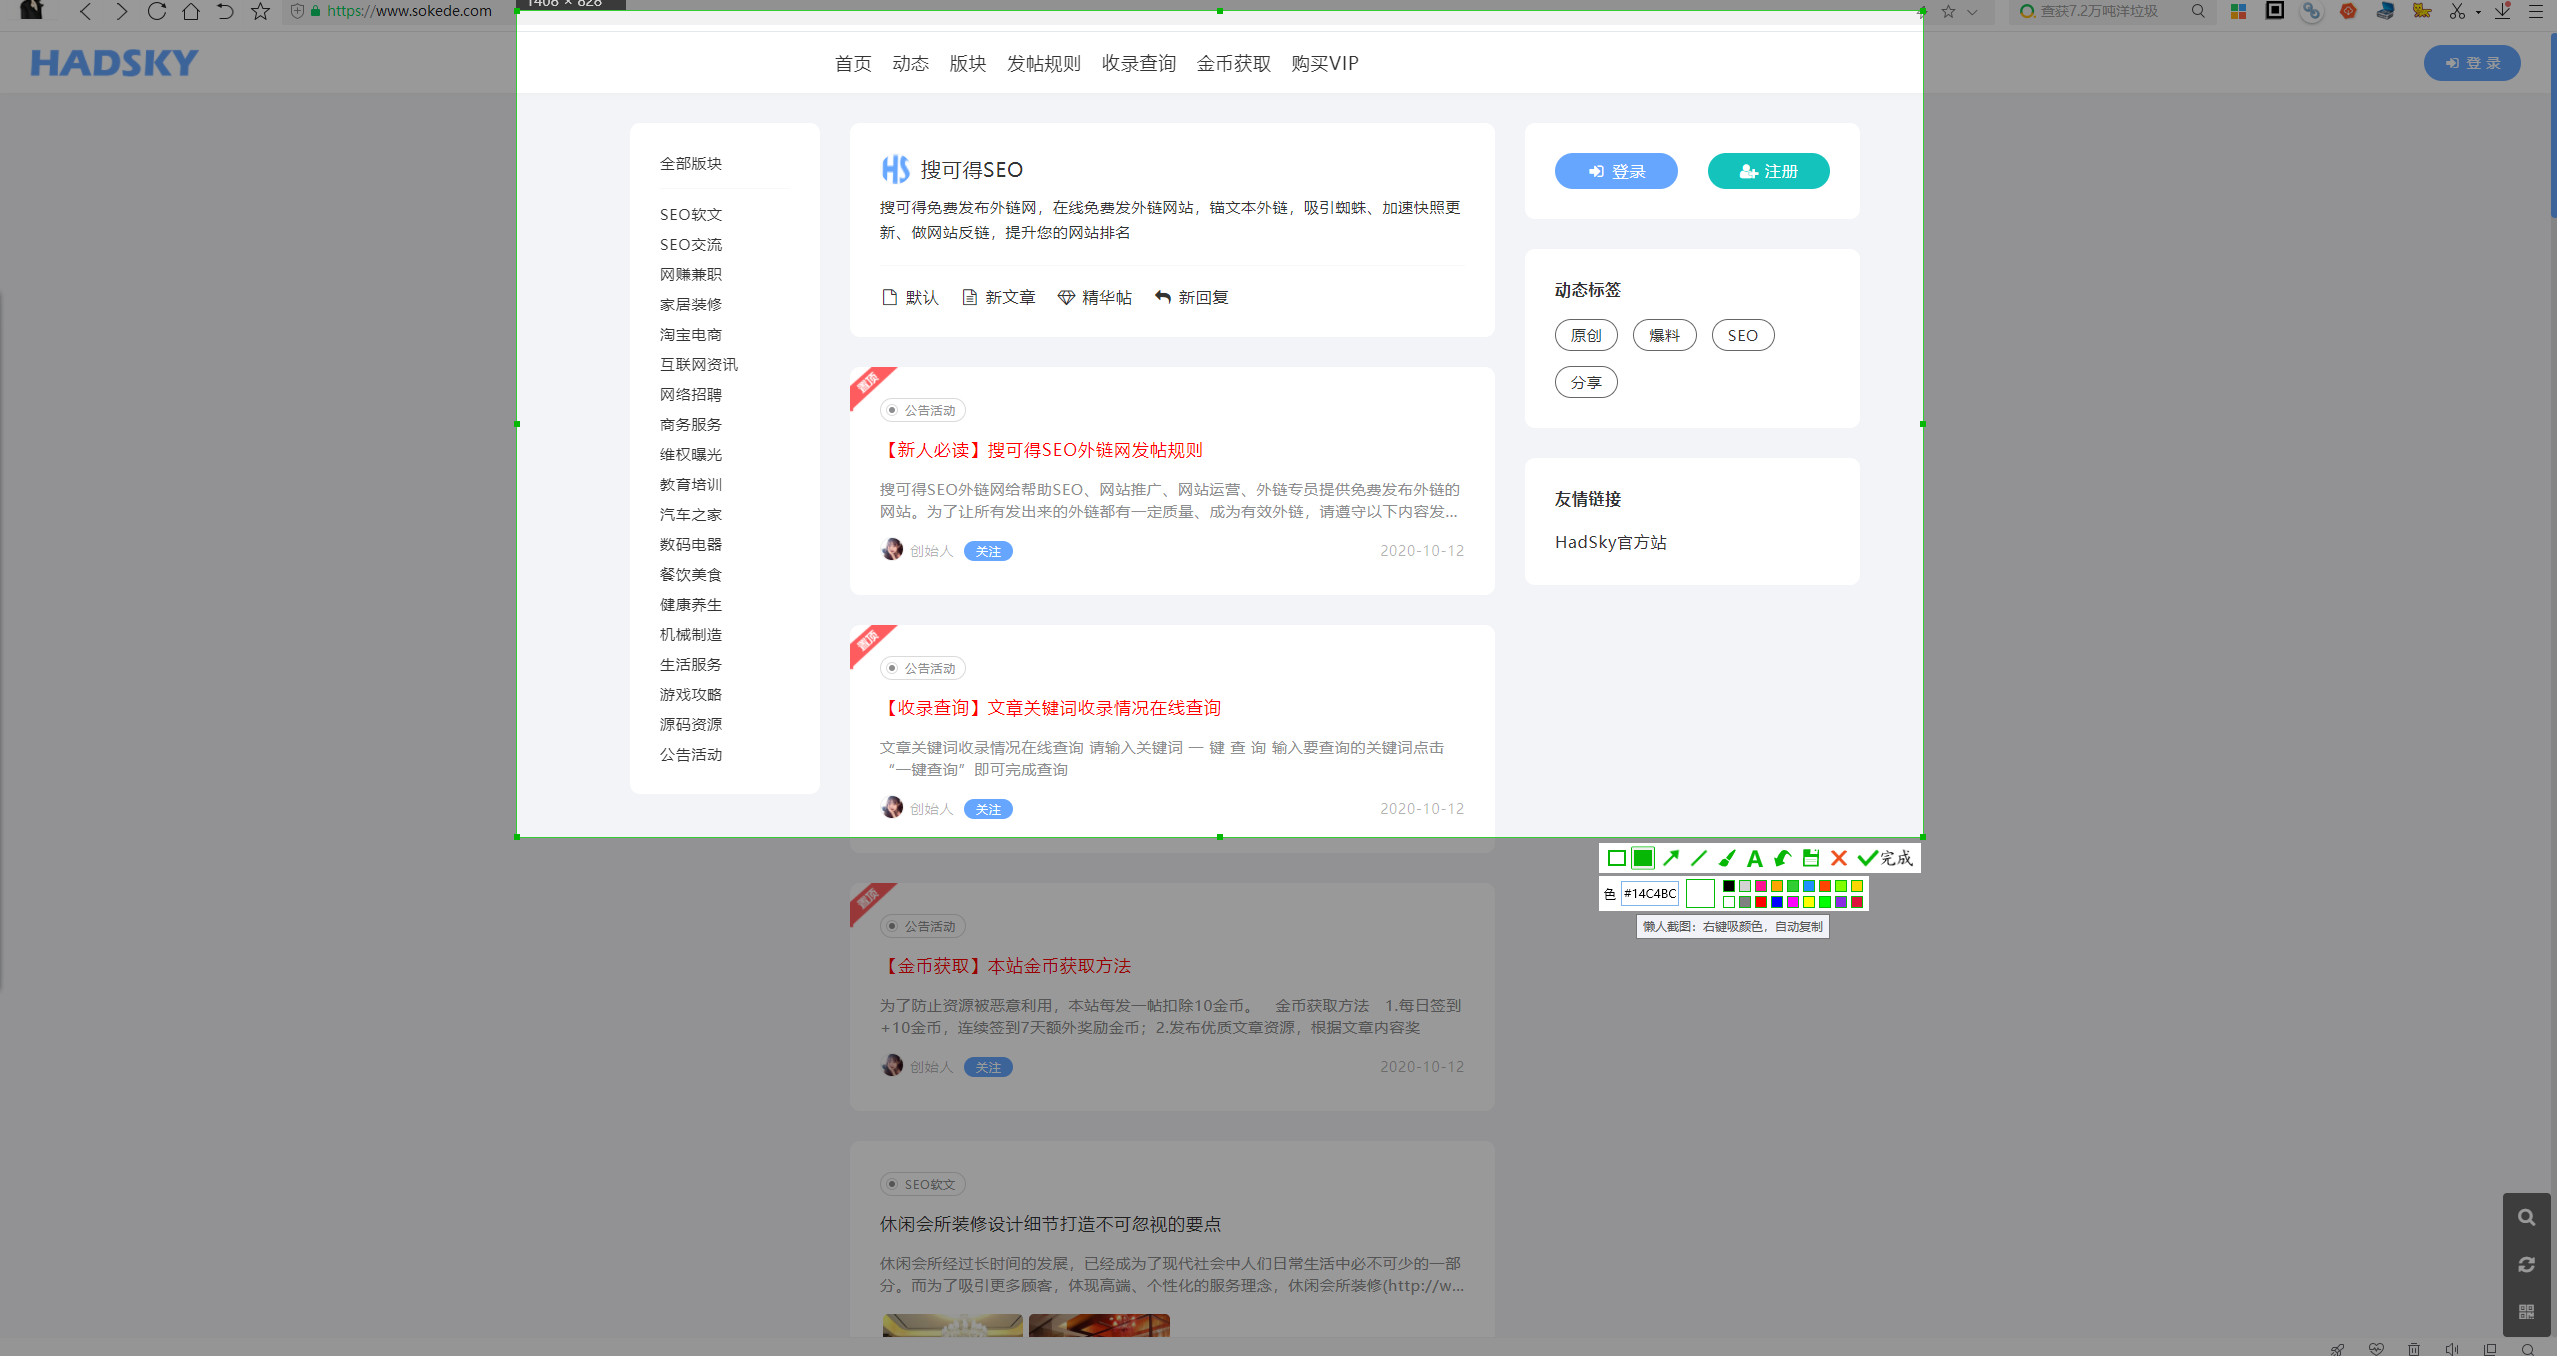Choose the straight line drawing tool
This screenshot has height=1356, width=2557.
click(x=1699, y=858)
